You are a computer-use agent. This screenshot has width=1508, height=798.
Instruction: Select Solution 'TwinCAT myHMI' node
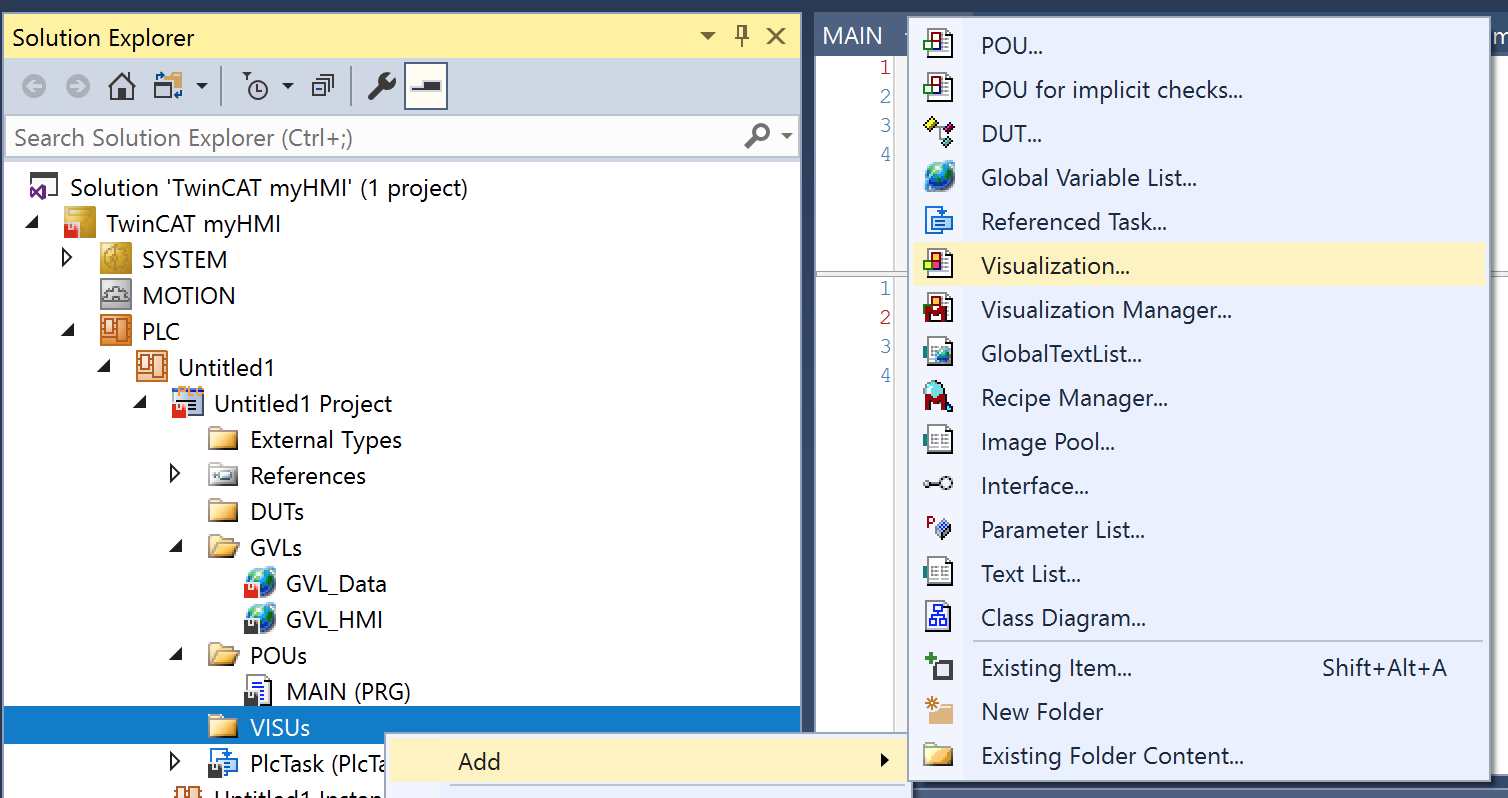coord(269,188)
